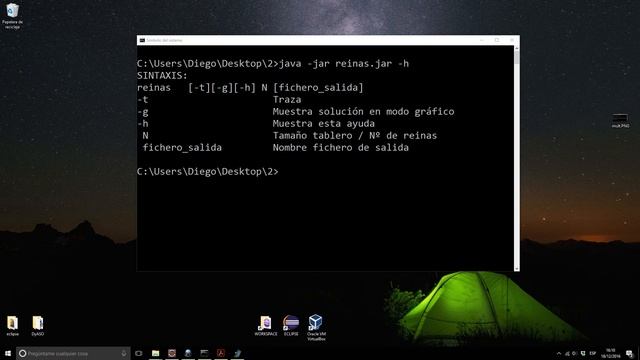The width and height of the screenshot is (640, 360).
Task: Open the eclipse folder on the desktop
Action: (x=12, y=325)
